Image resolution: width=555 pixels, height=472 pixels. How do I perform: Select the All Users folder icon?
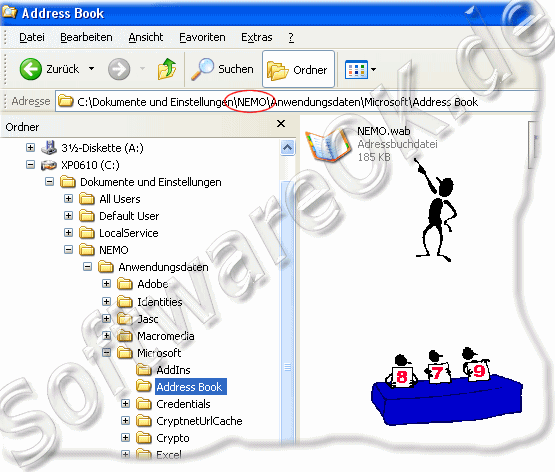coord(87,199)
